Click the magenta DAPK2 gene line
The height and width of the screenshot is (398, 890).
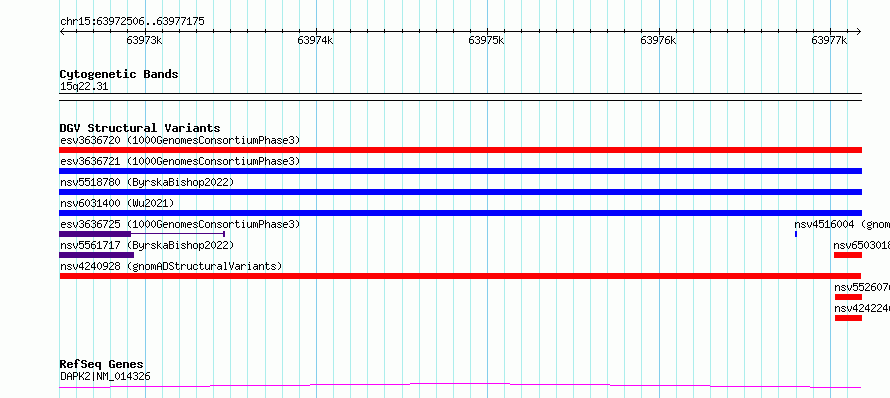pos(460,386)
